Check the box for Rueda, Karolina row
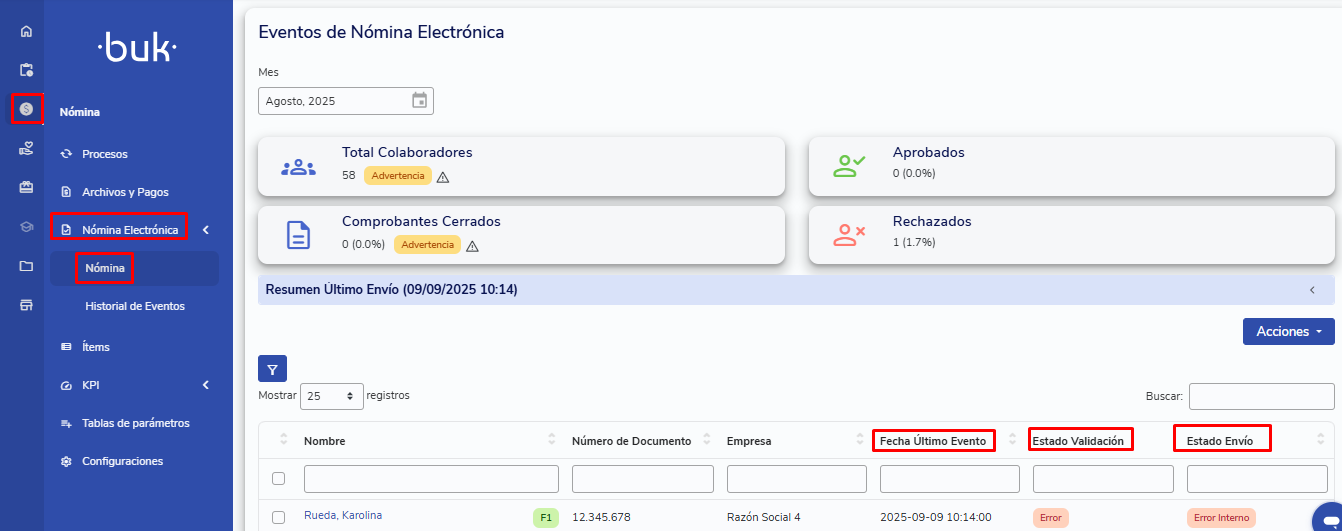This screenshot has height=531, width=1342. (x=279, y=517)
